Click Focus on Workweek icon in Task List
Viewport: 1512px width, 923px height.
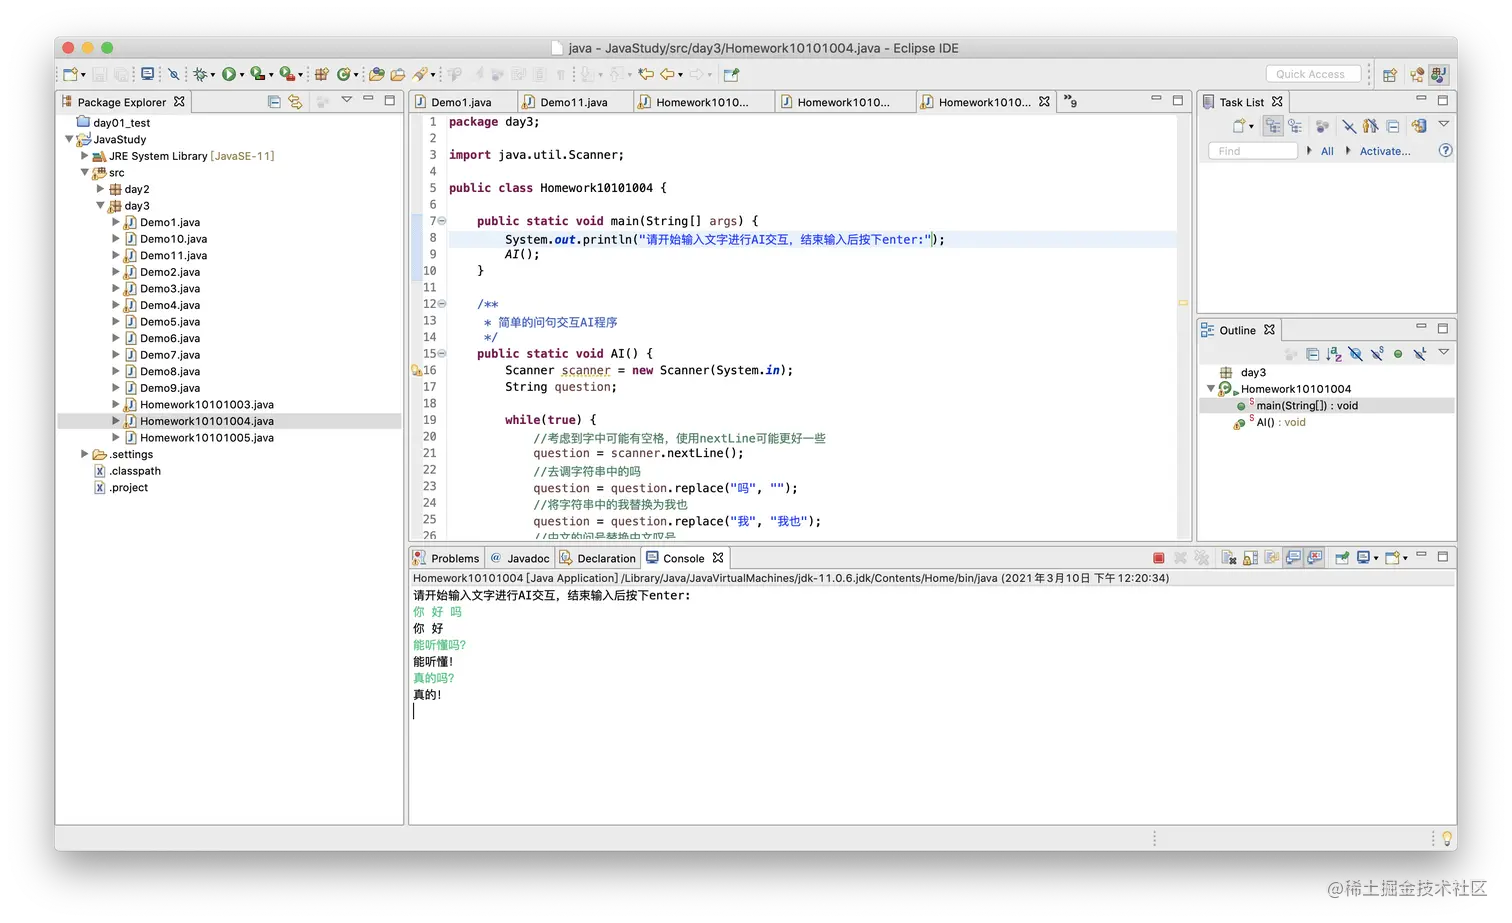1322,126
